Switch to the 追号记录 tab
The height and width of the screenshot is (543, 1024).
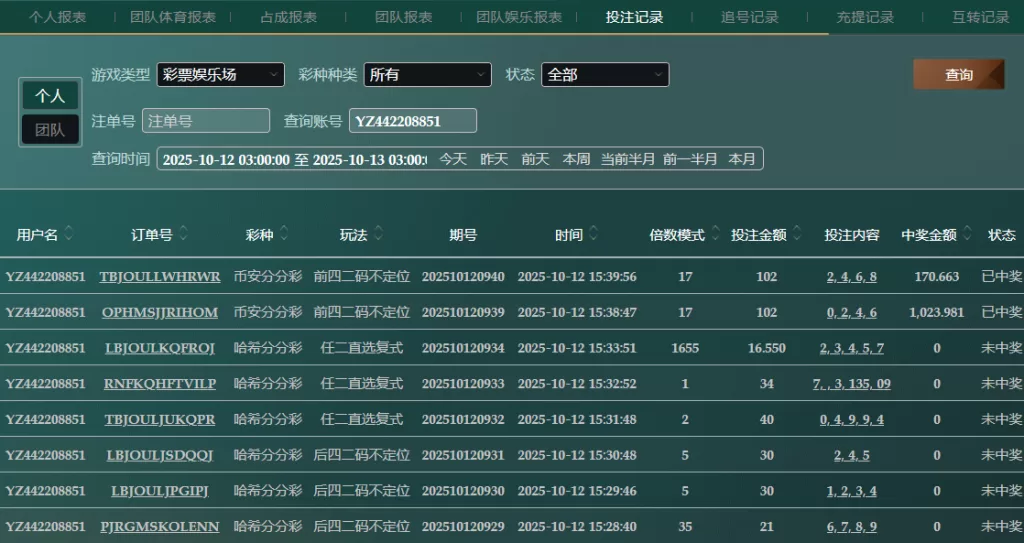pos(749,17)
